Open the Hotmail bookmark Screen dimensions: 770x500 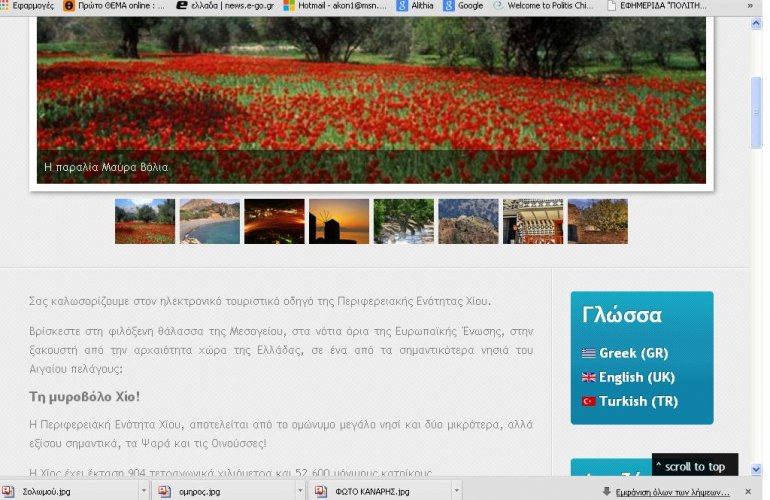335,6
